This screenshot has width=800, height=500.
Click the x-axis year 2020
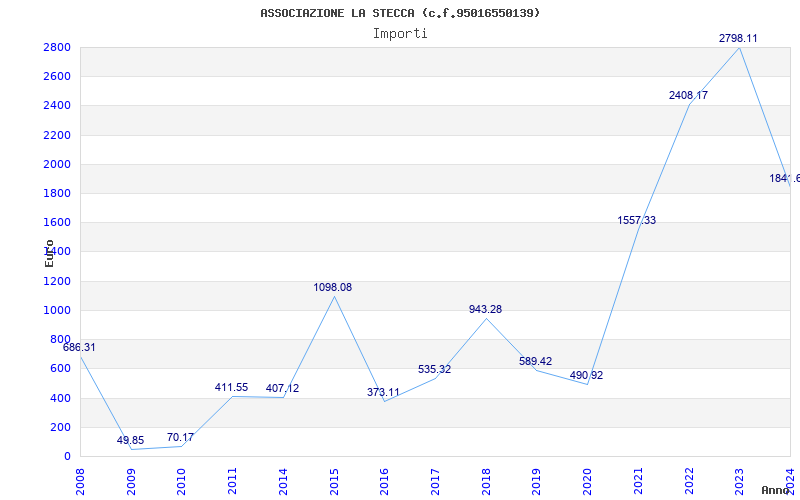[588, 482]
